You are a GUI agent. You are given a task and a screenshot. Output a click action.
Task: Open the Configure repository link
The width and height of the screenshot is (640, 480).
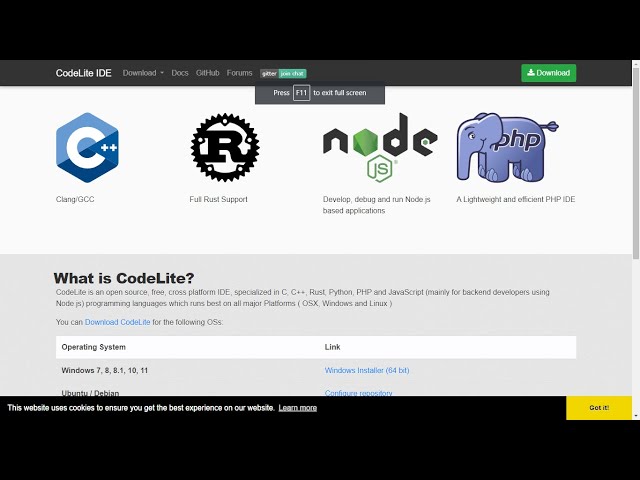pyautogui.click(x=358, y=393)
